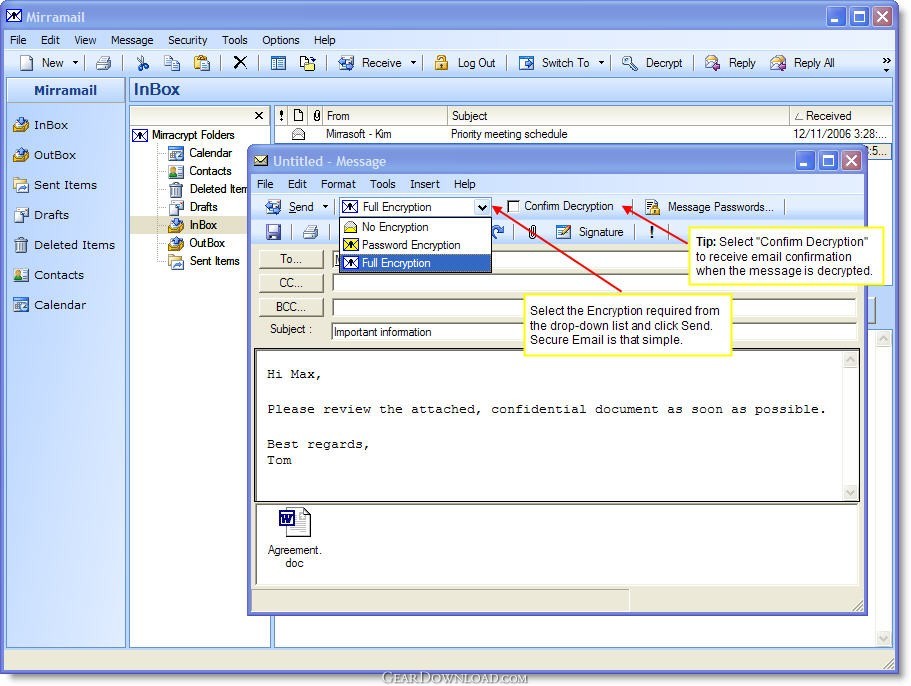Click the BCC... button

290,307
